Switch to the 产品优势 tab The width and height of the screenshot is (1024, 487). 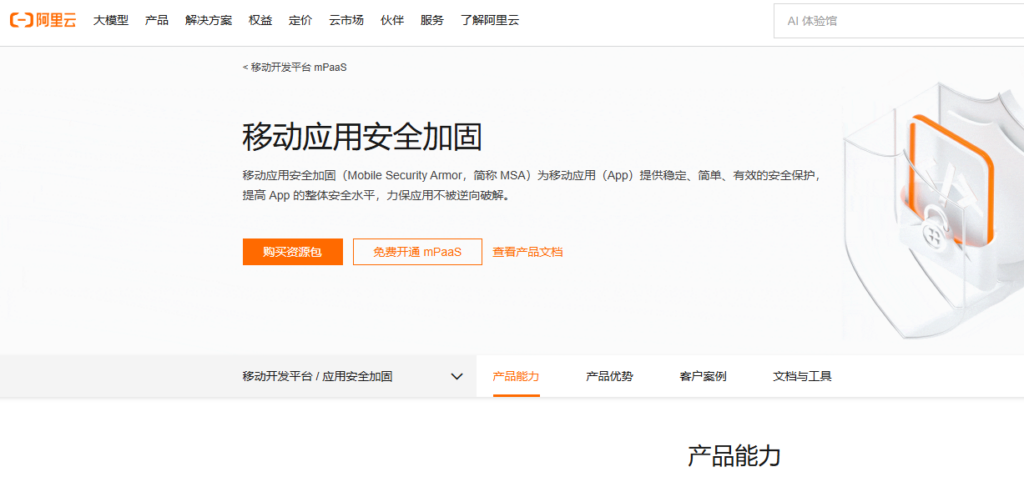click(609, 376)
